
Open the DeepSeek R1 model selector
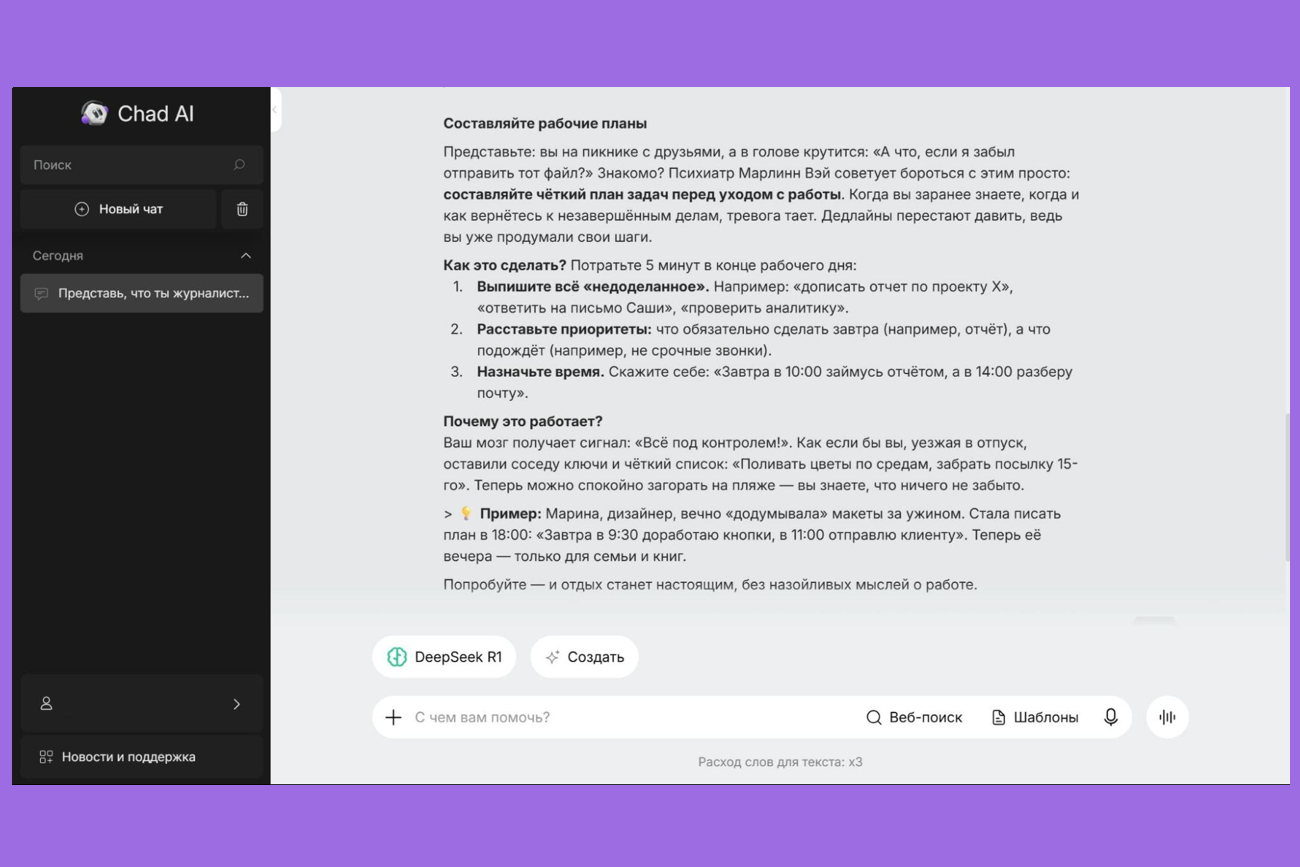(x=443, y=656)
